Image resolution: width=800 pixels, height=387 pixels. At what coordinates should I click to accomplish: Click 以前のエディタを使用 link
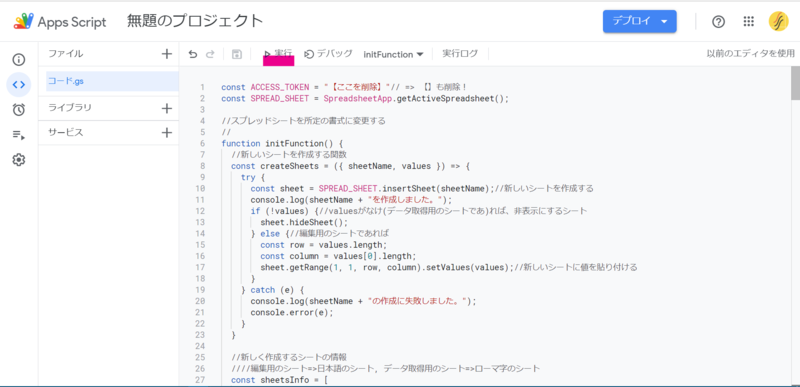750,54
